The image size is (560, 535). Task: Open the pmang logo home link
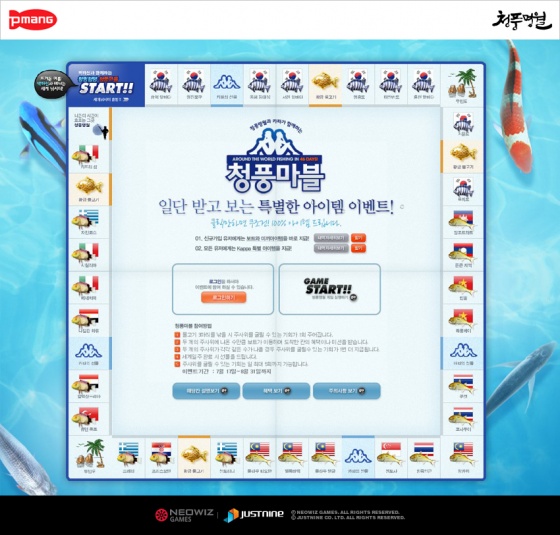(32, 20)
